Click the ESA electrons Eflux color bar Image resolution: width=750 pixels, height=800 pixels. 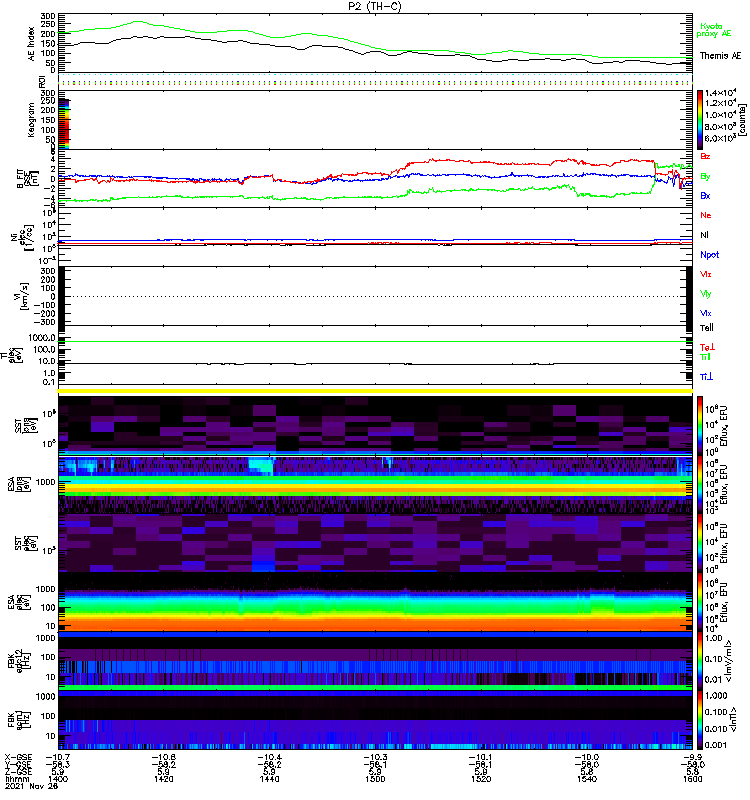[x=700, y=602]
